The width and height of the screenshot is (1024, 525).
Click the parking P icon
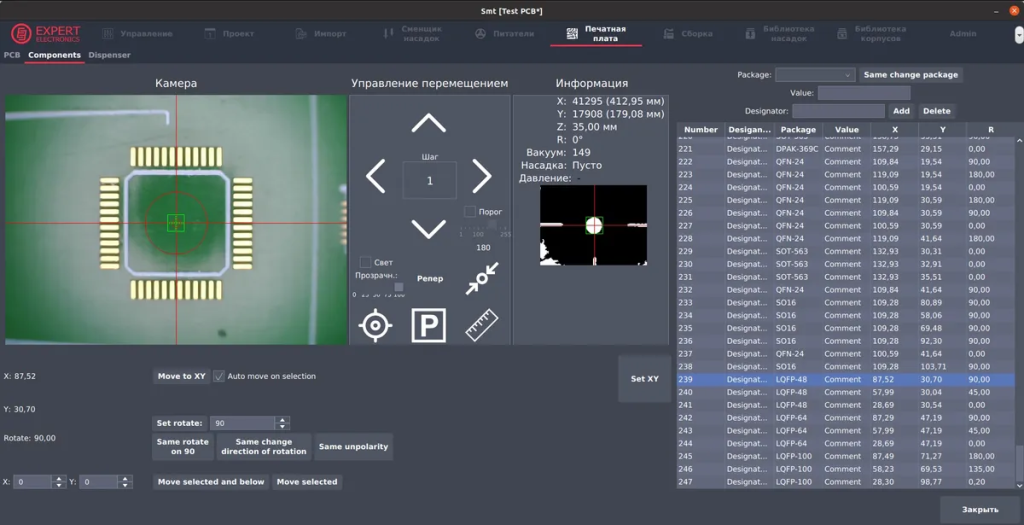pos(429,325)
